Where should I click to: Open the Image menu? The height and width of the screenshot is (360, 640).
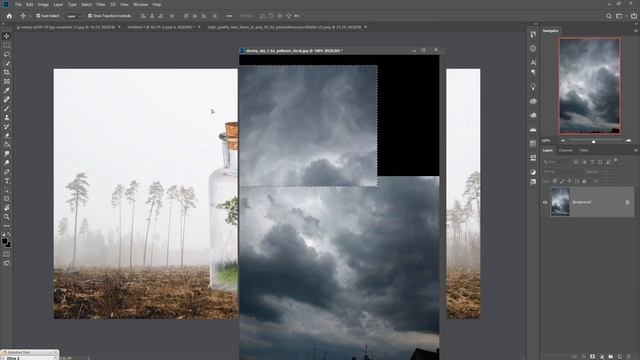point(43,4)
